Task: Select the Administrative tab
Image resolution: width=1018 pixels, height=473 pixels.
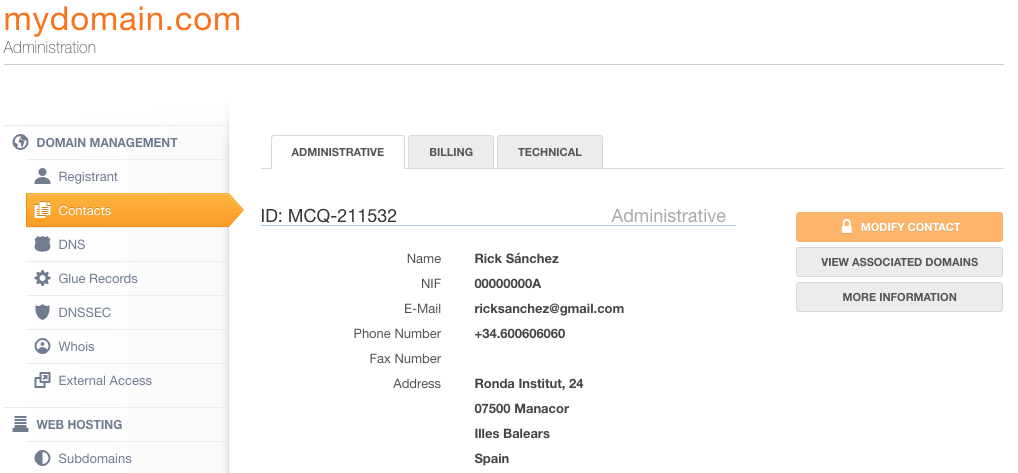Action: pyautogui.click(x=338, y=152)
